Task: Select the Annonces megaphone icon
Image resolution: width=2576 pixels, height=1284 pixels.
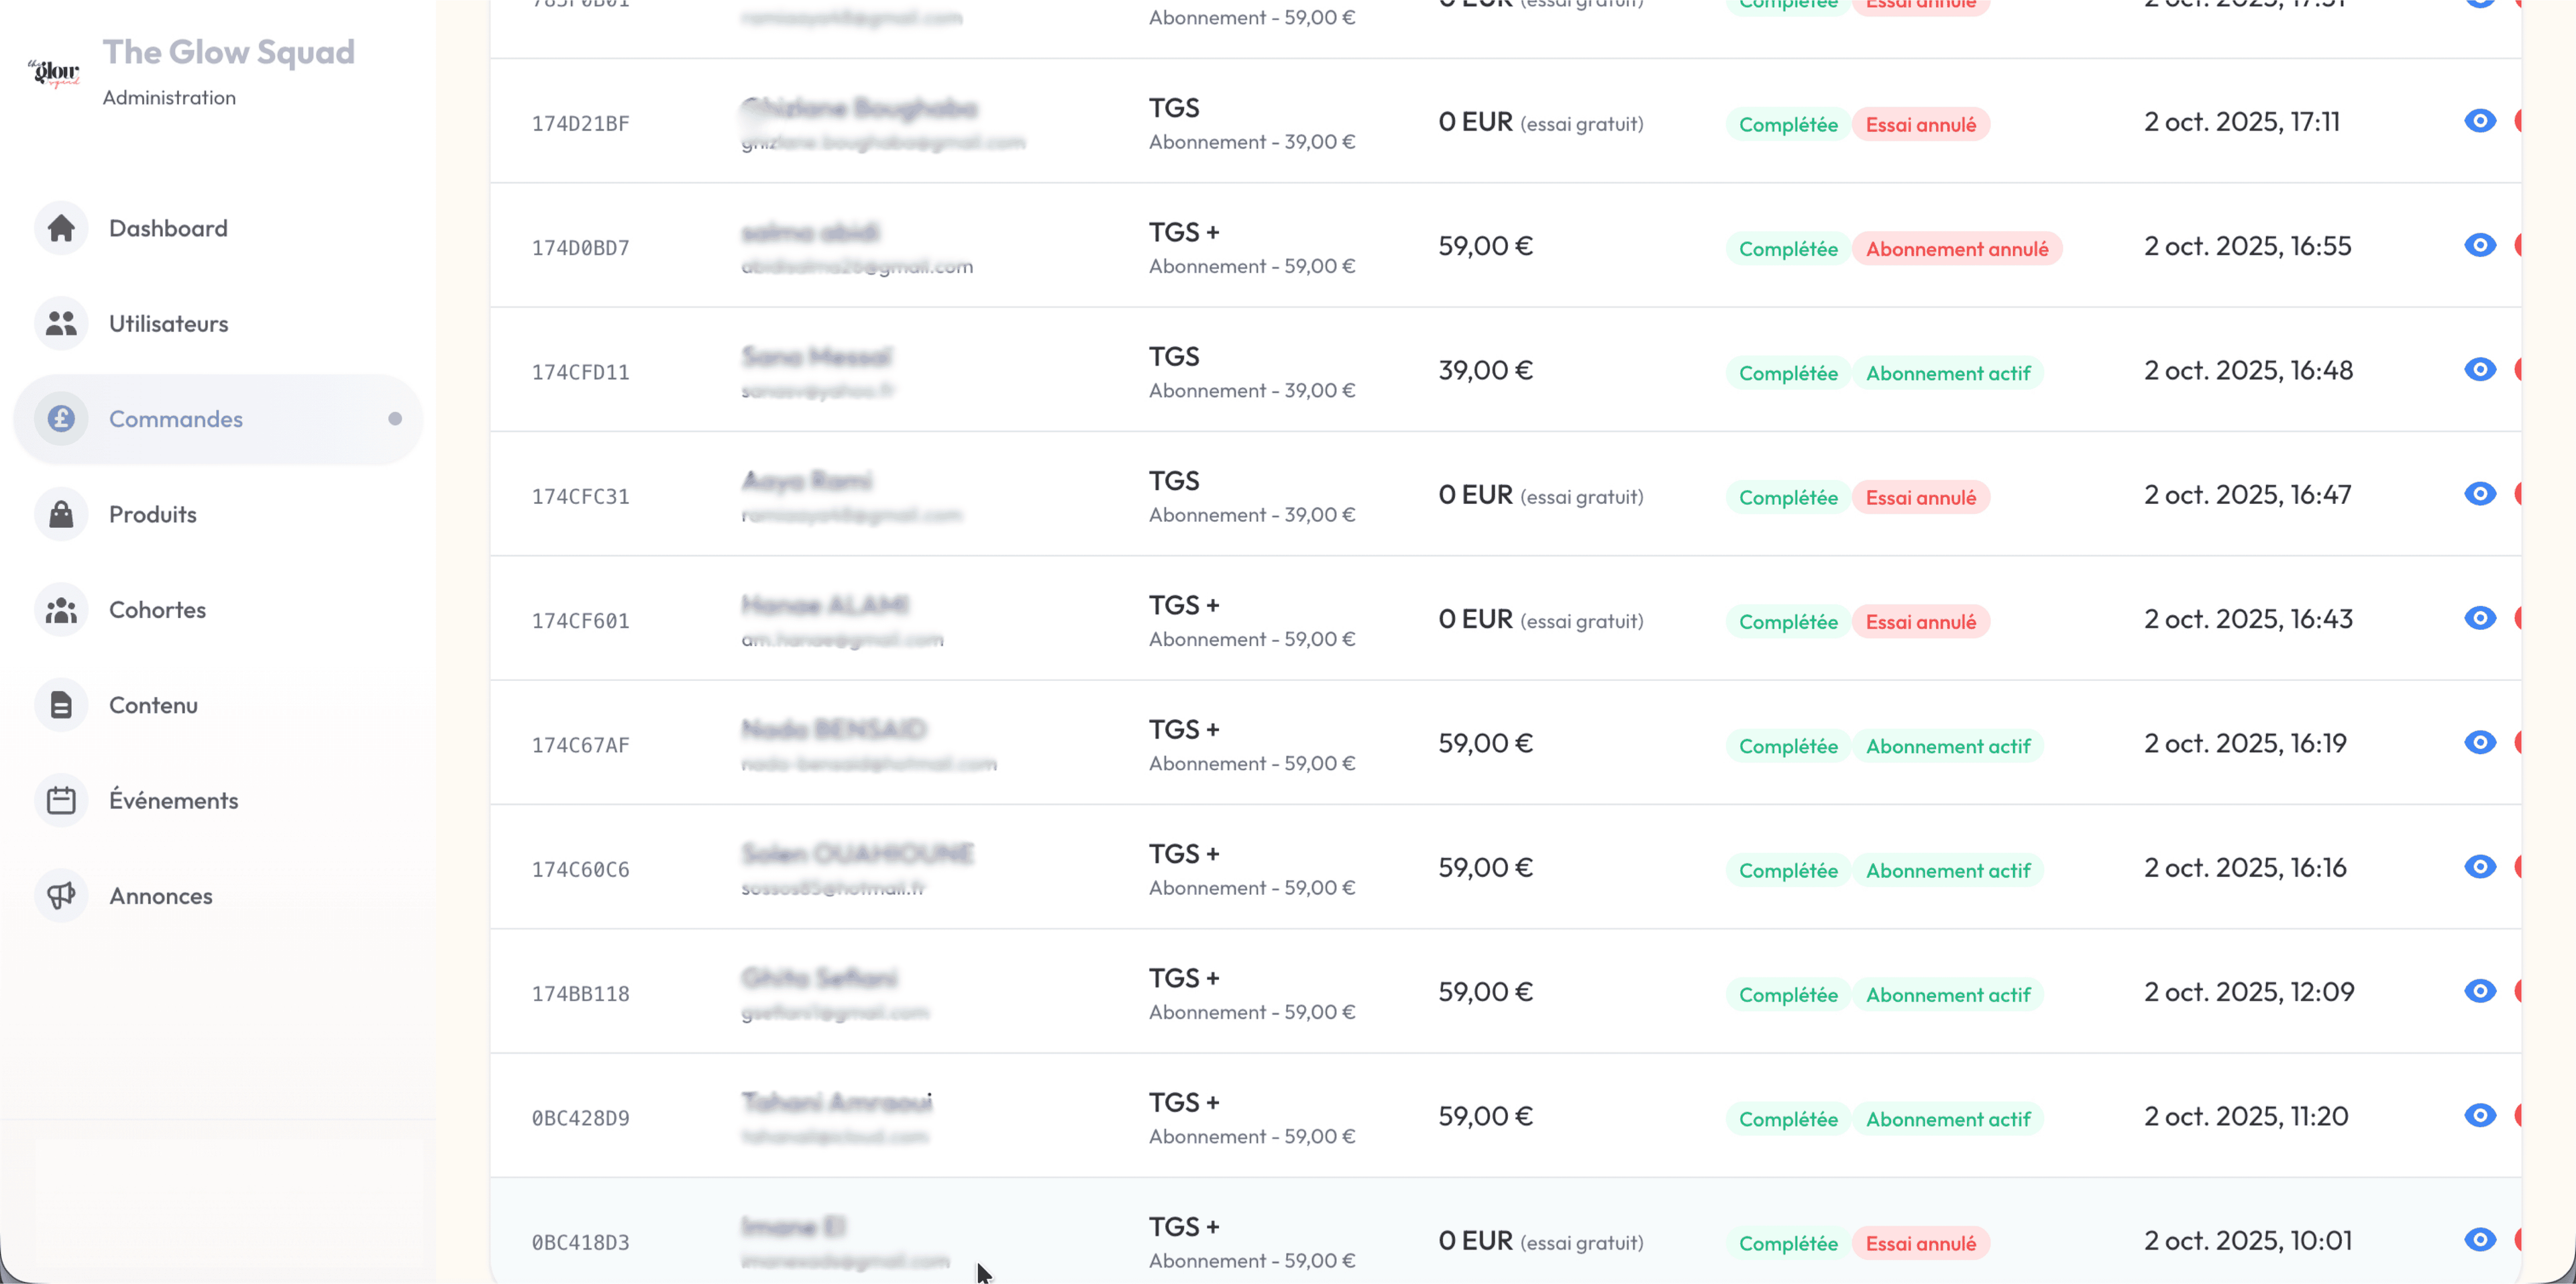Action: point(60,895)
